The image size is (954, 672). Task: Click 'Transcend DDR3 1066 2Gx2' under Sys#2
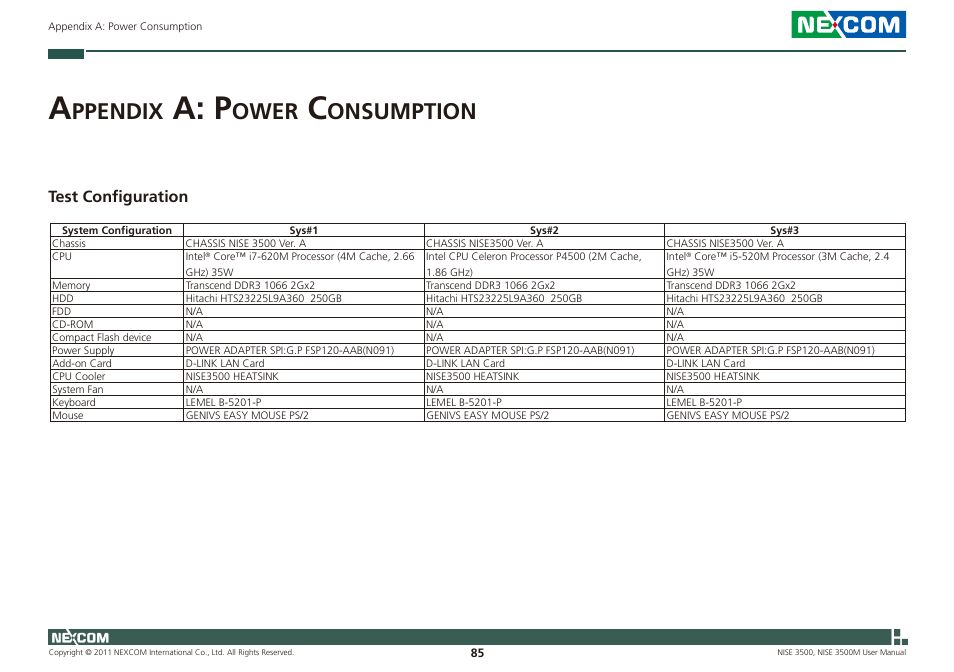click(x=490, y=285)
